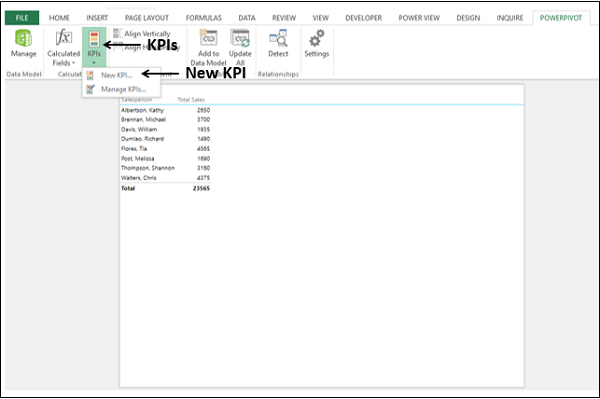Open the Settings gears icon
The height and width of the screenshot is (399, 600).
point(317,38)
